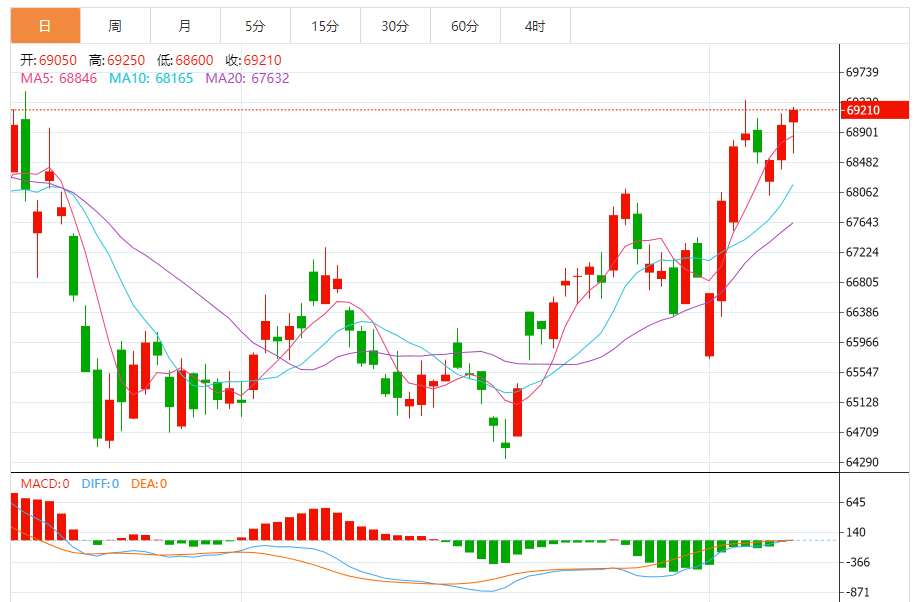Click the 64709 price axis label

coord(862,432)
